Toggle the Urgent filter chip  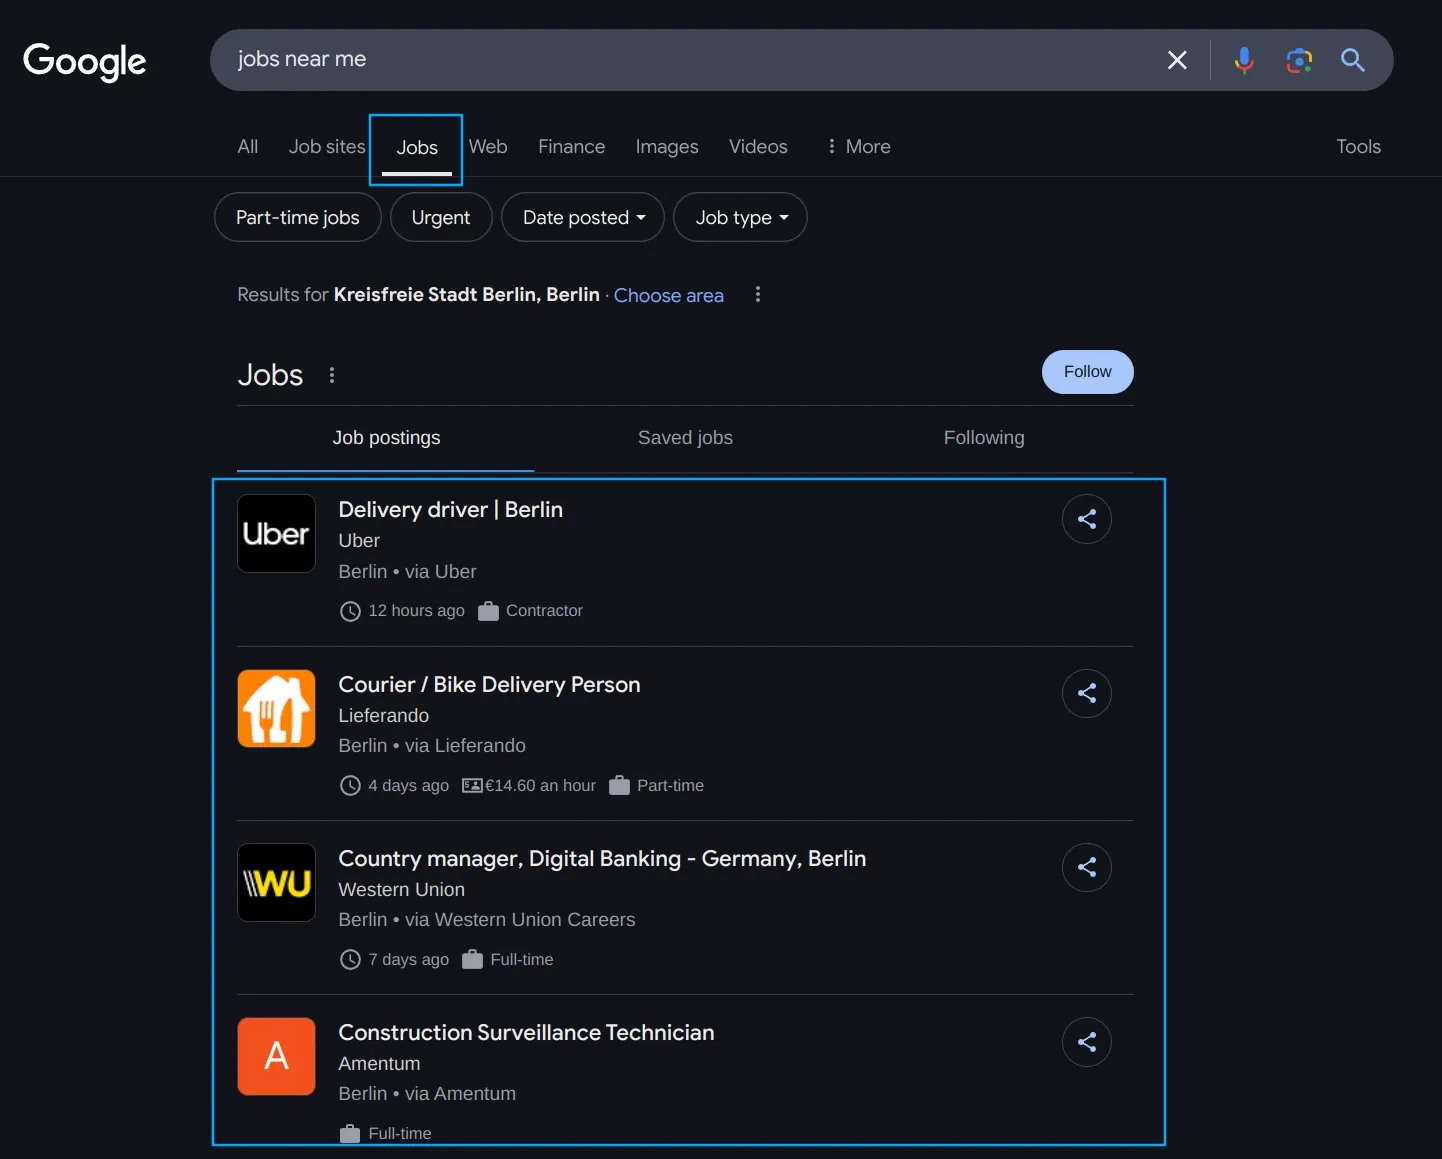[440, 217]
